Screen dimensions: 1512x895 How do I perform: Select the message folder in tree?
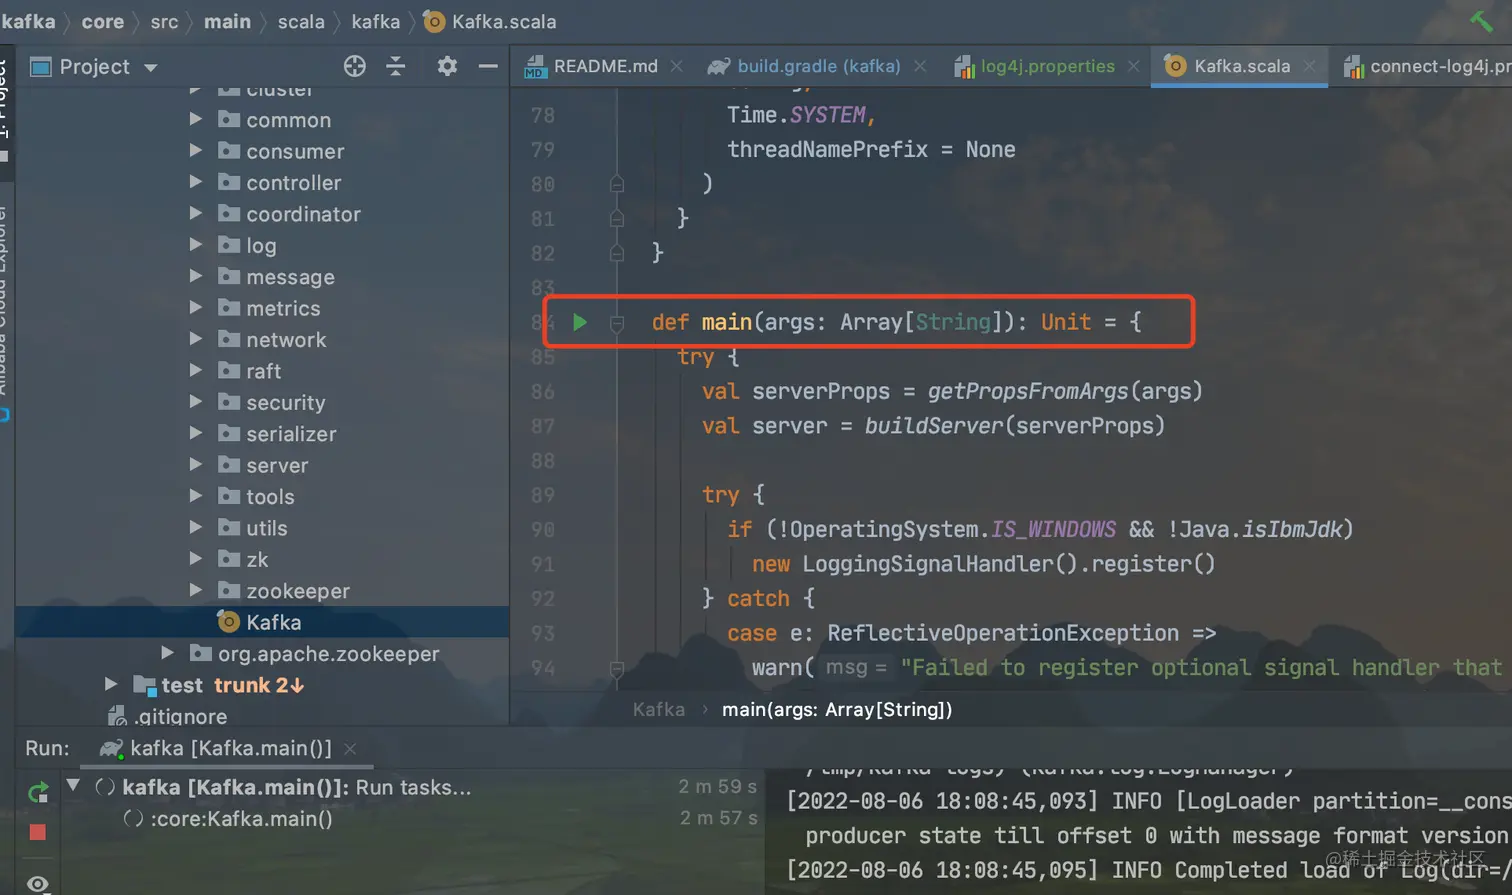coord(290,276)
